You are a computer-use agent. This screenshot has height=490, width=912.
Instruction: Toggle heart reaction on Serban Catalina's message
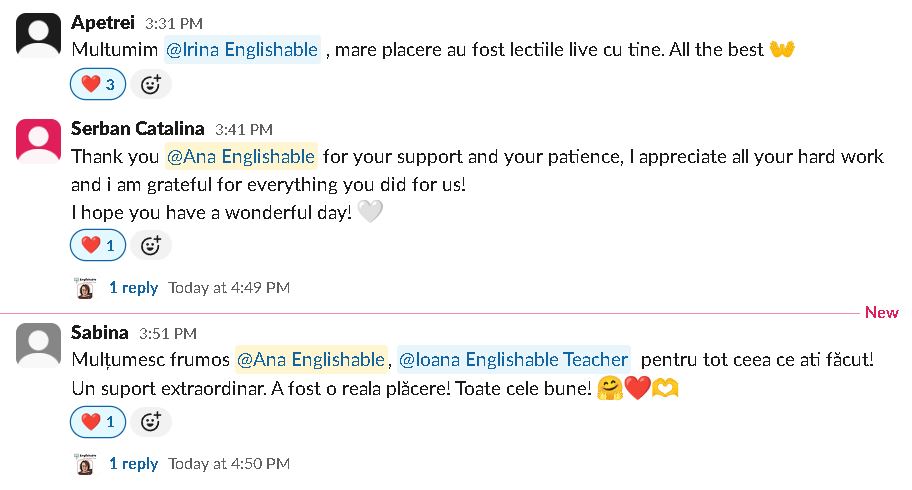(x=98, y=245)
